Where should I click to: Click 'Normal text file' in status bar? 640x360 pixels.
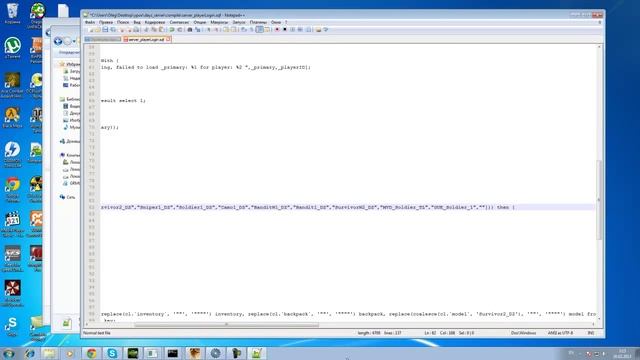click(97, 333)
